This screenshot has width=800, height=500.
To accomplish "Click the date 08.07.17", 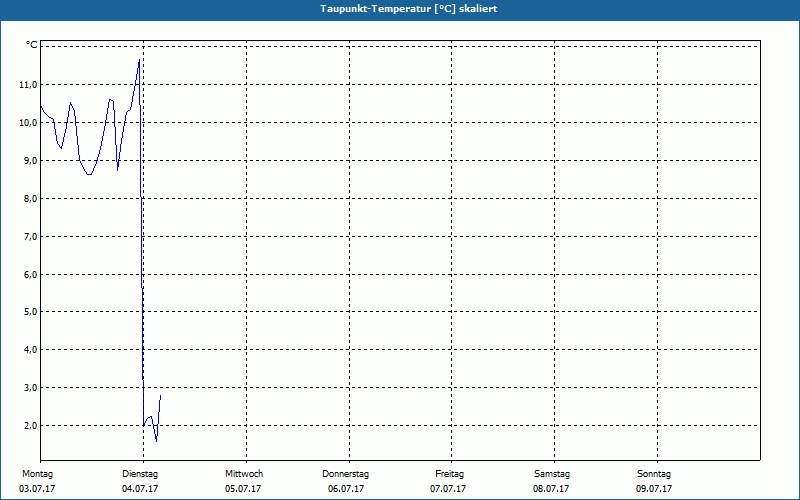I will click(x=551, y=489).
